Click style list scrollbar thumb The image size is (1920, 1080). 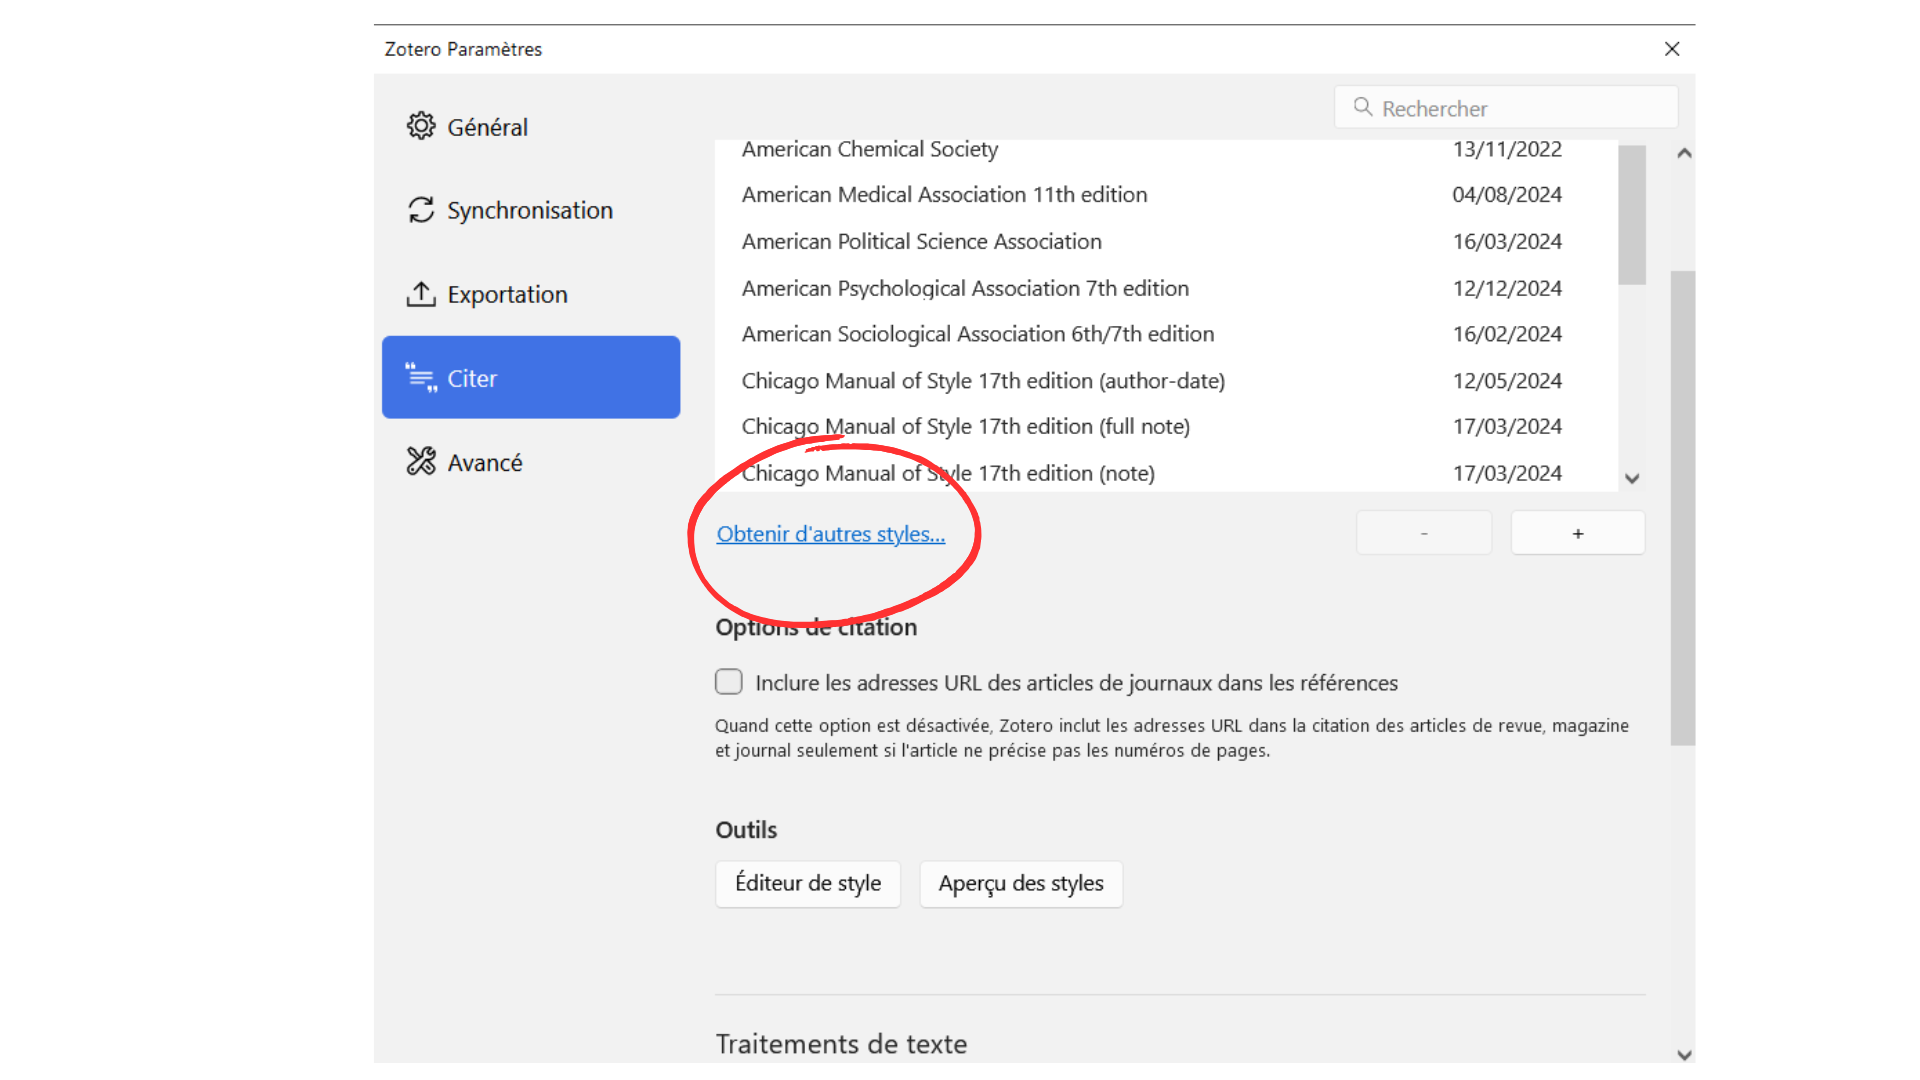coord(1632,215)
